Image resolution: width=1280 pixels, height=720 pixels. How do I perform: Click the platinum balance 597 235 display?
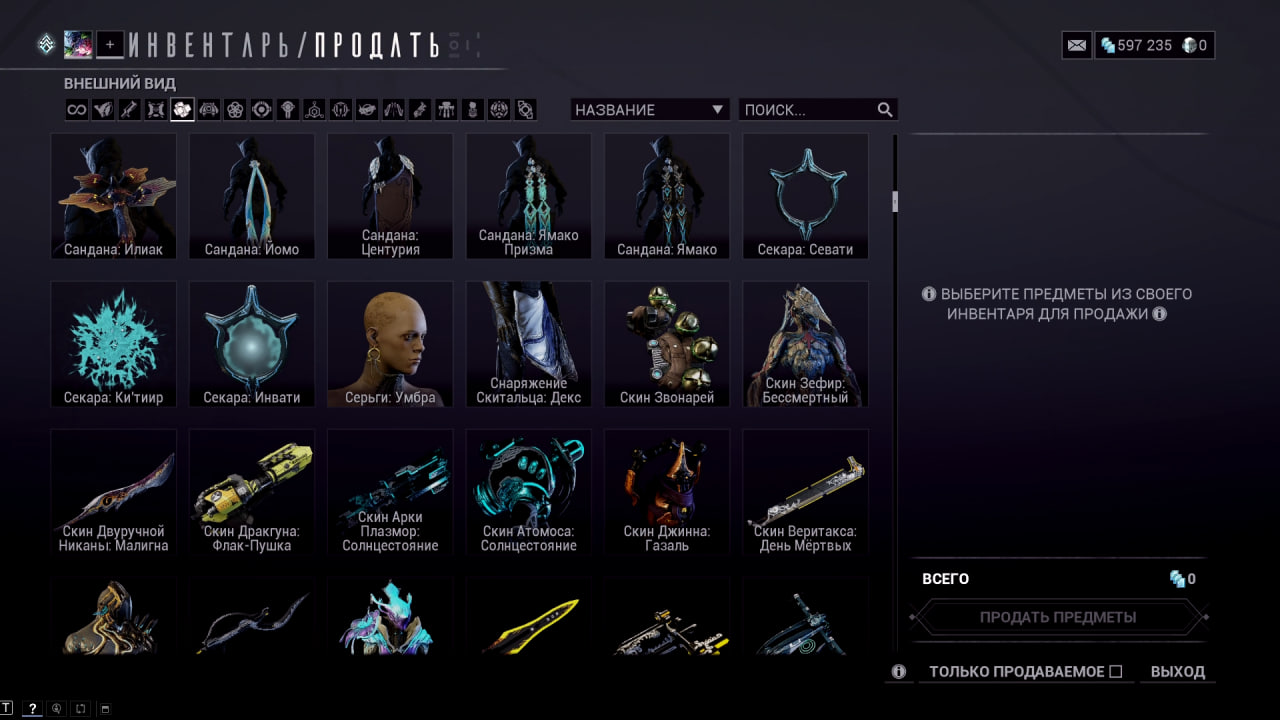coord(1135,45)
